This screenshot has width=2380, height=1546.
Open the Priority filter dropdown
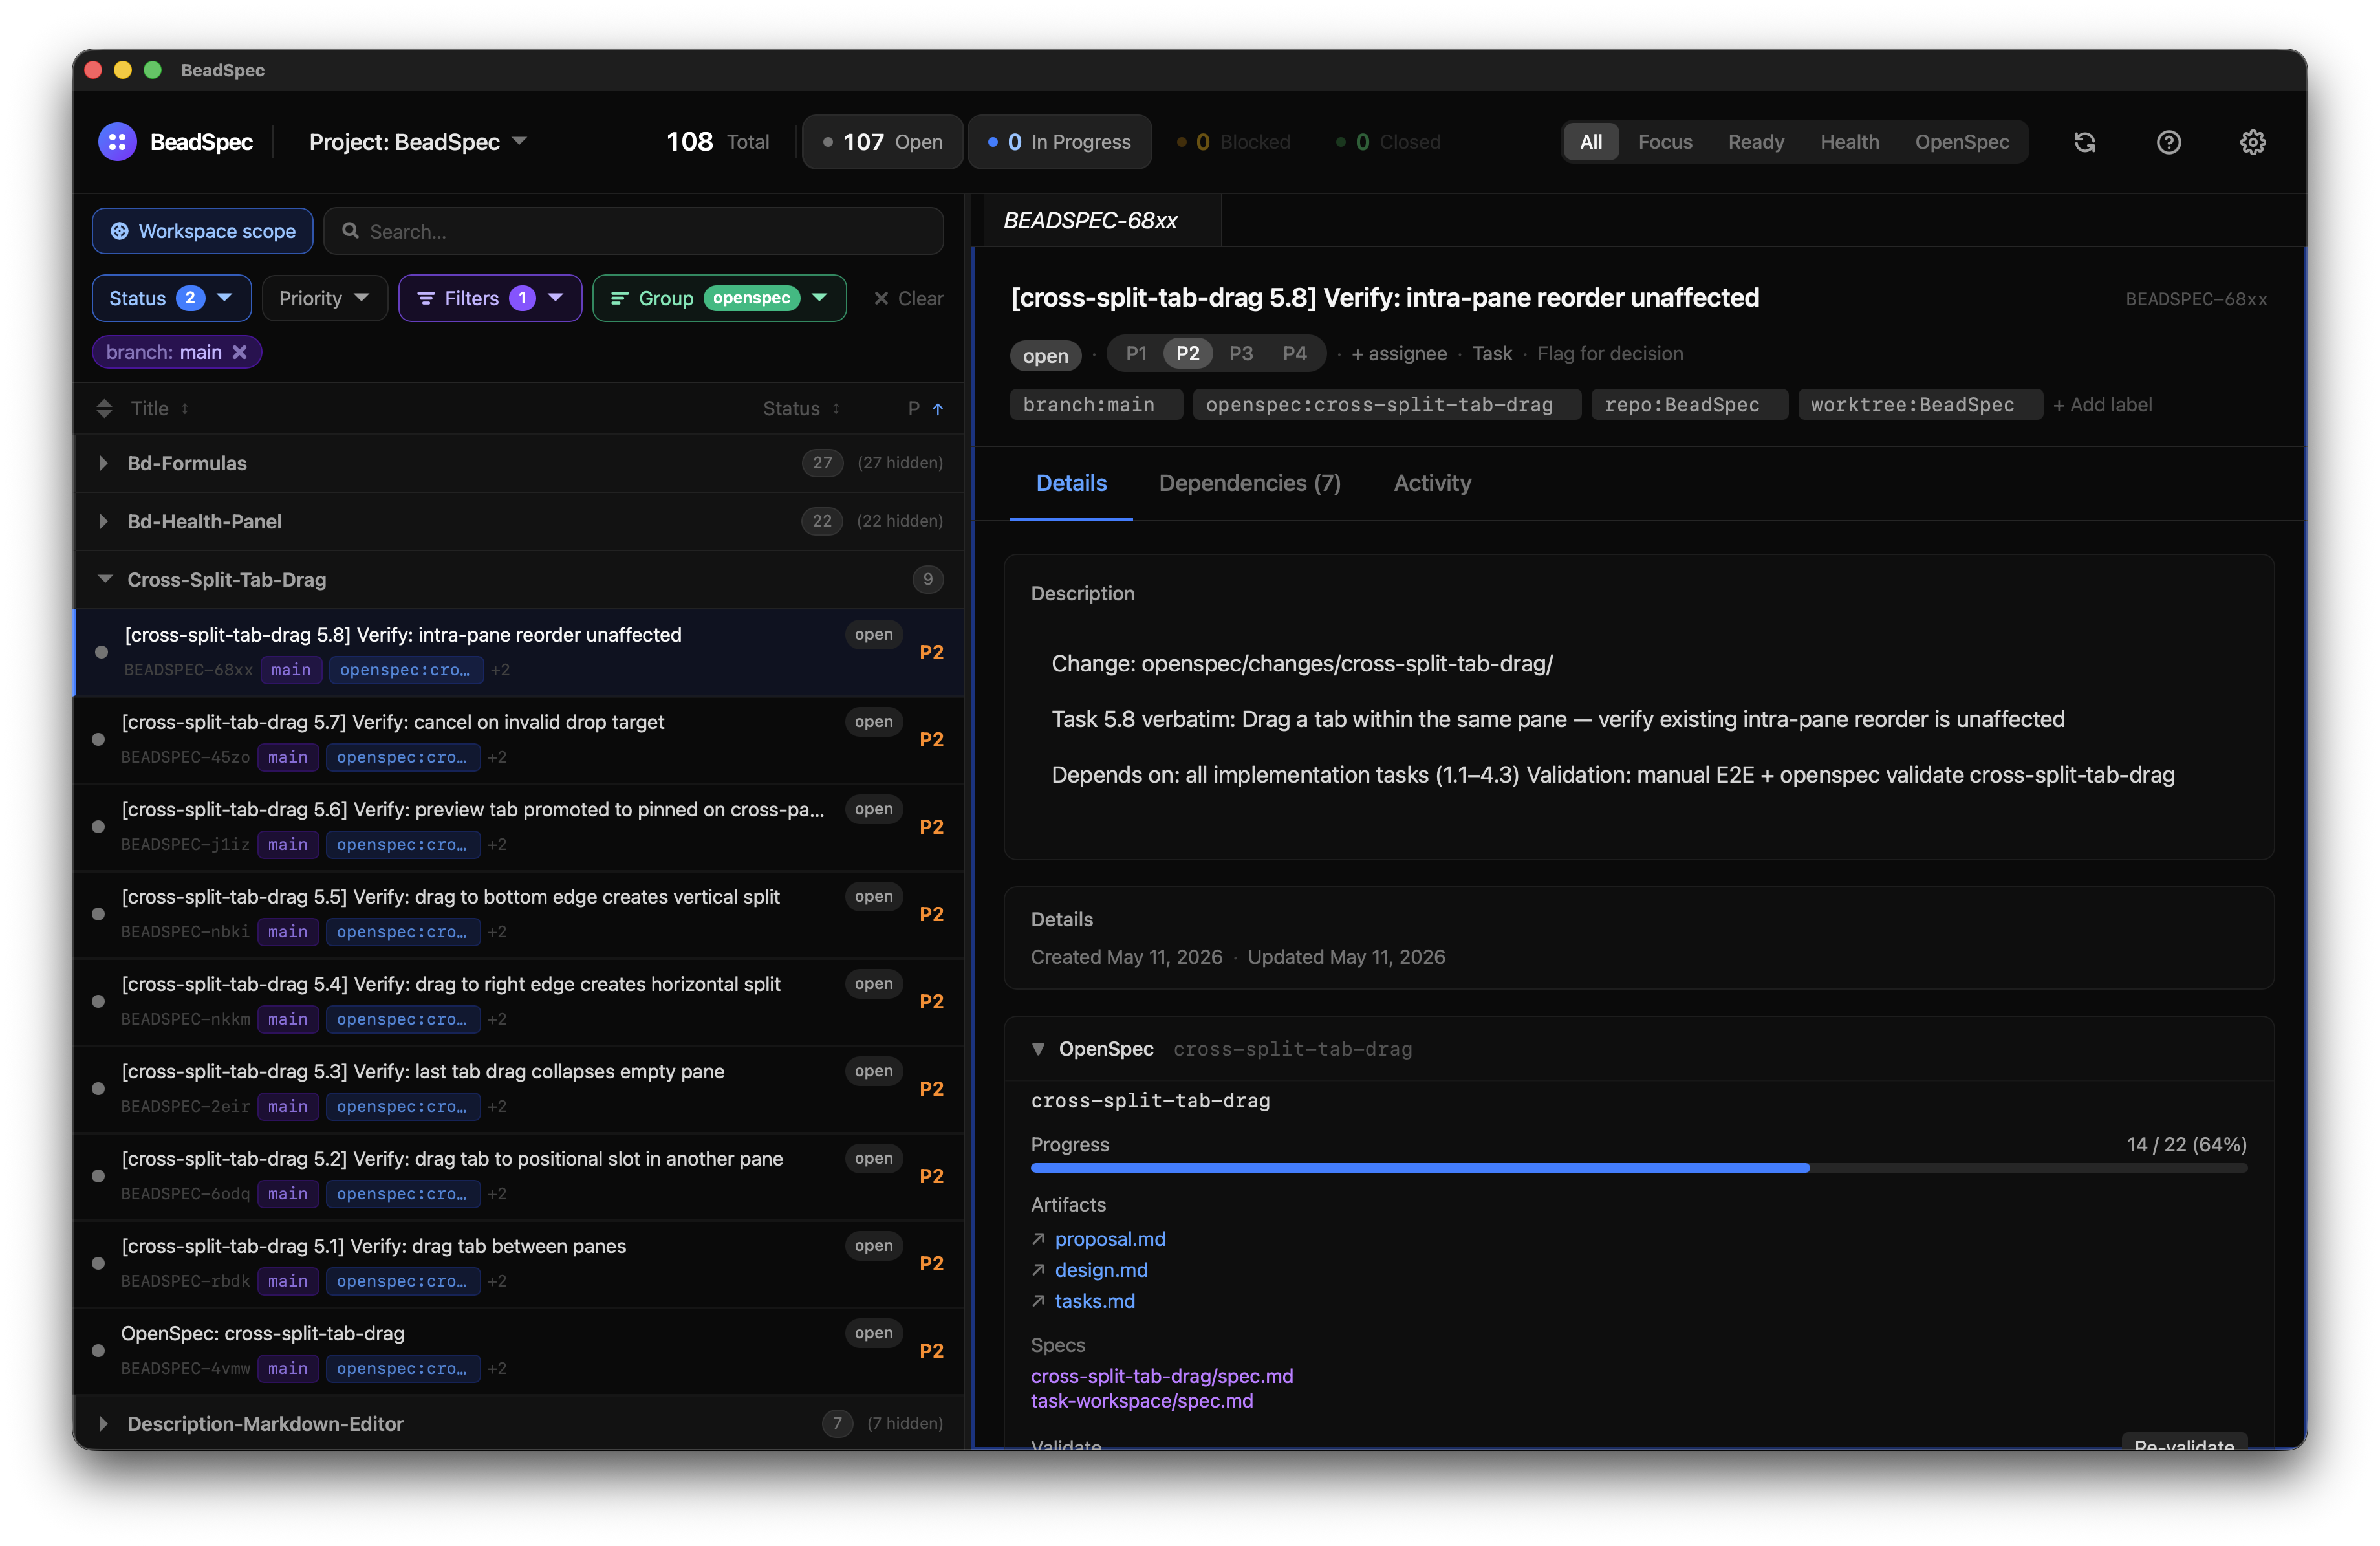point(324,298)
